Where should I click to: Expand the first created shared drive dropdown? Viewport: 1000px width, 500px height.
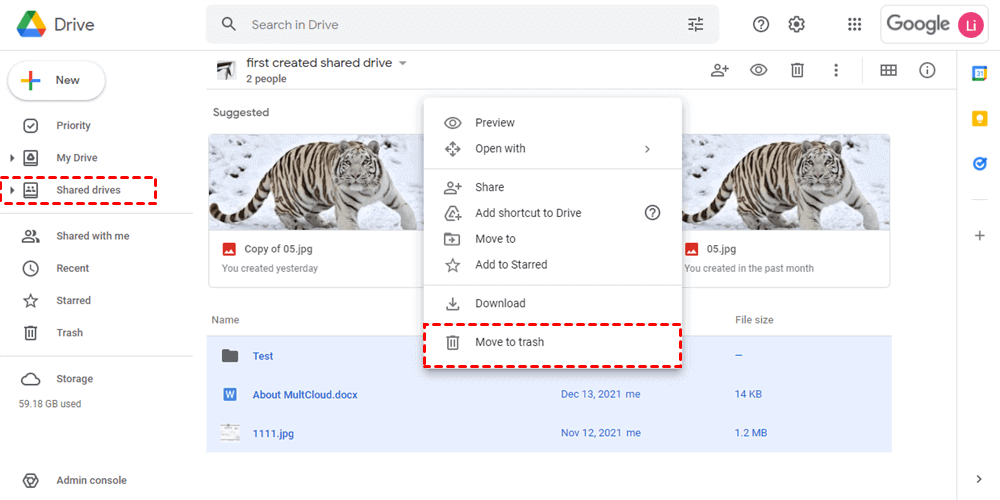[403, 63]
